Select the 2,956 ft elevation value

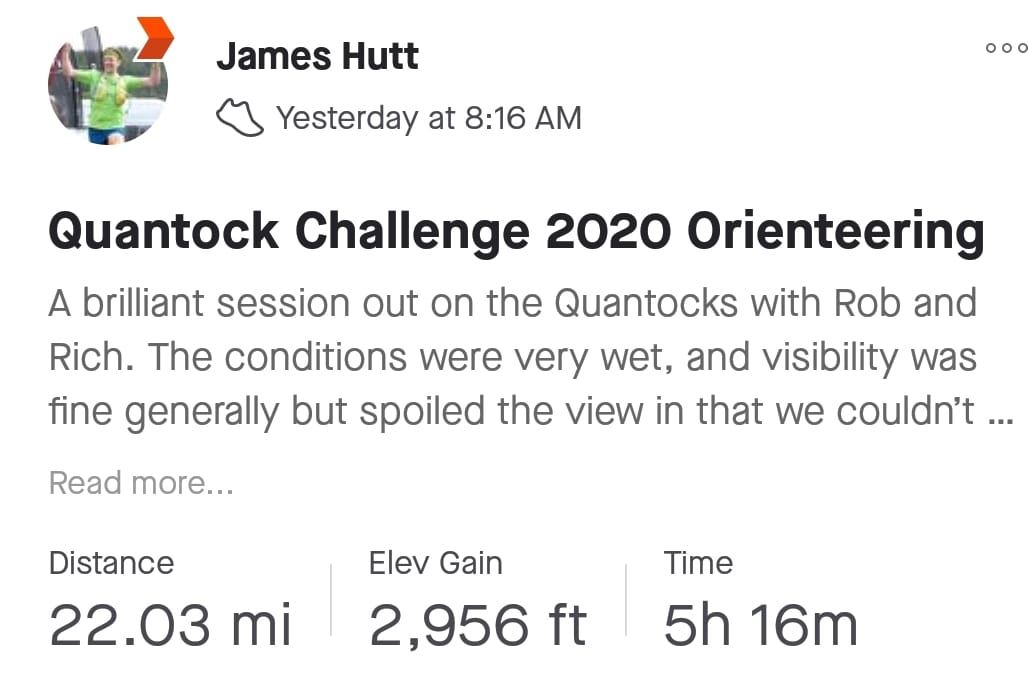click(477, 625)
